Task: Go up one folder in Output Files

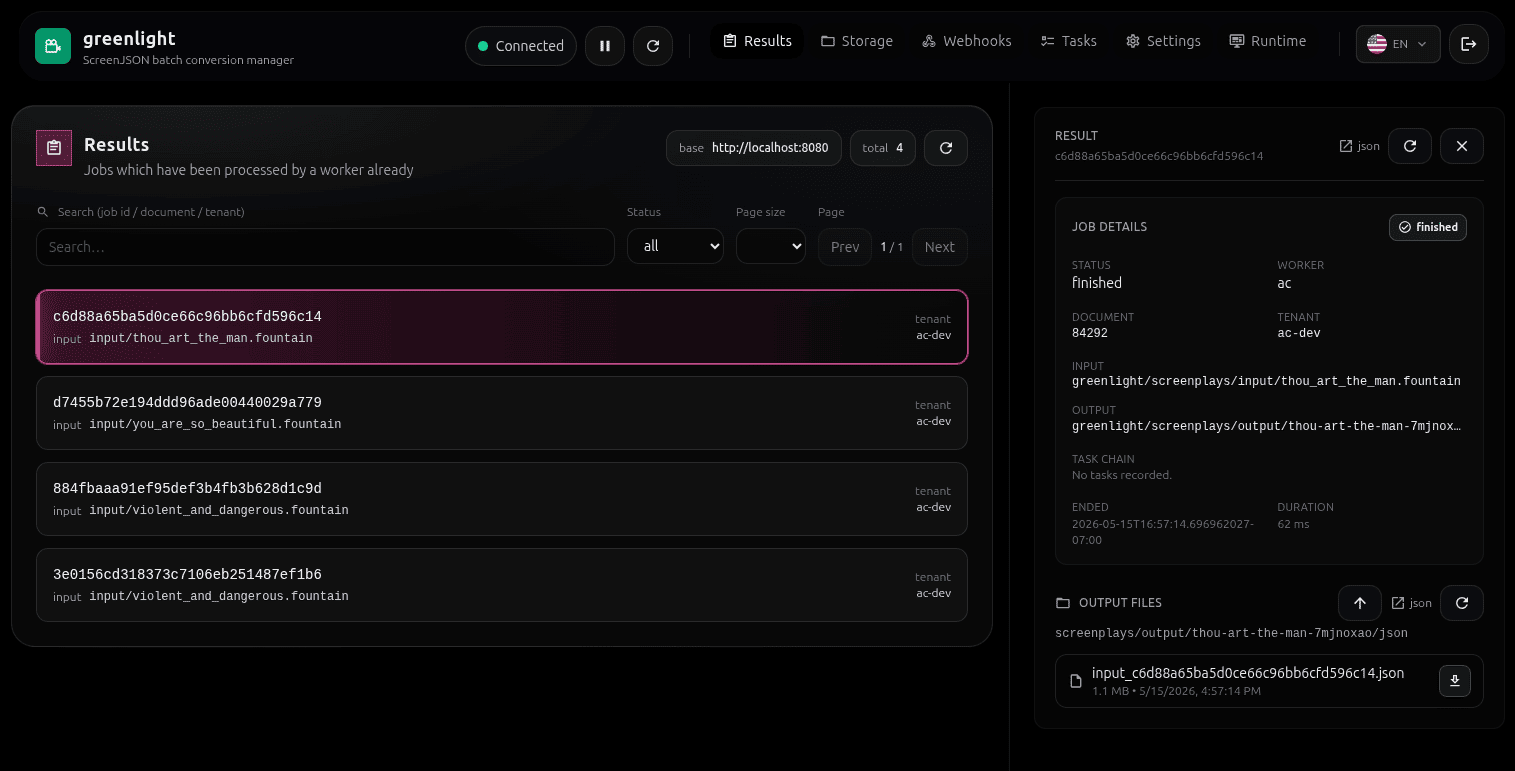Action: click(x=1360, y=603)
